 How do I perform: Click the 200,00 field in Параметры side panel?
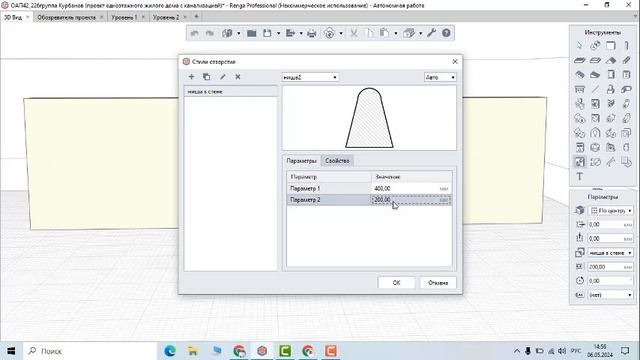coord(610,267)
